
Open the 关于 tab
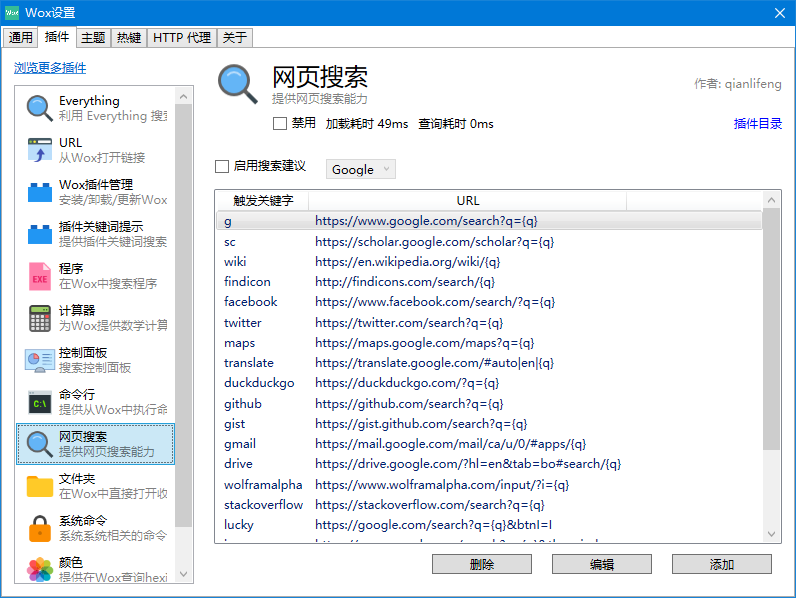coord(235,38)
